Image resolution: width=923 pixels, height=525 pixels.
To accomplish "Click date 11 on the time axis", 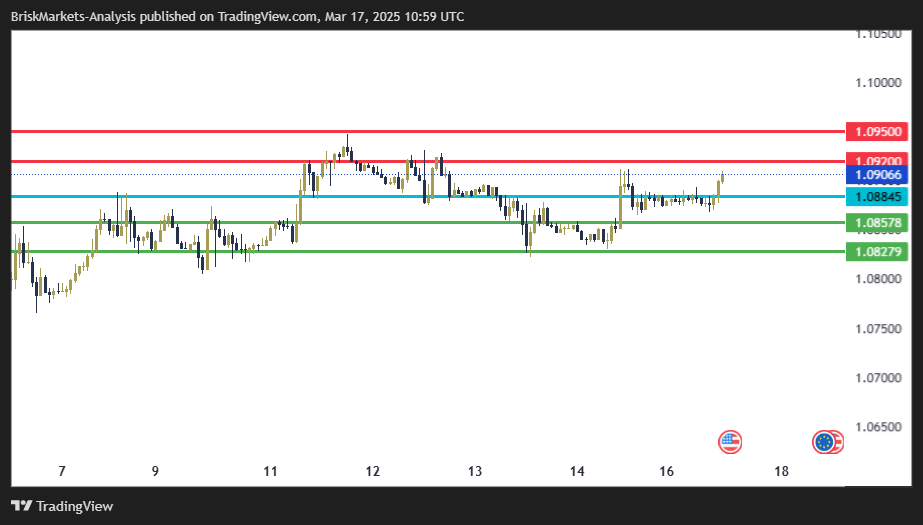I will [x=270, y=471].
